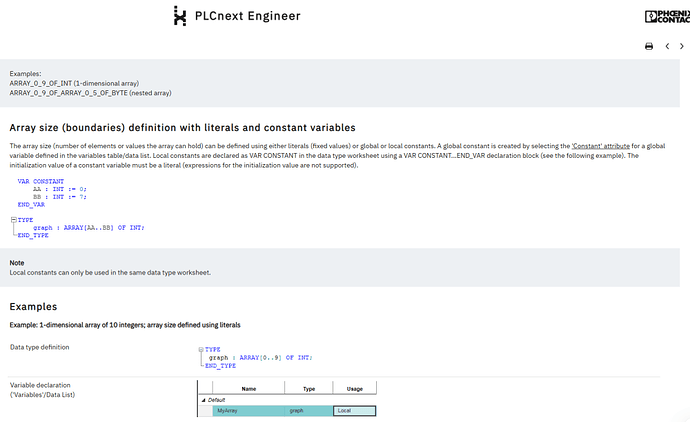Open the Phoenix Contact logo
This screenshot has width=690, height=422.
tap(667, 17)
